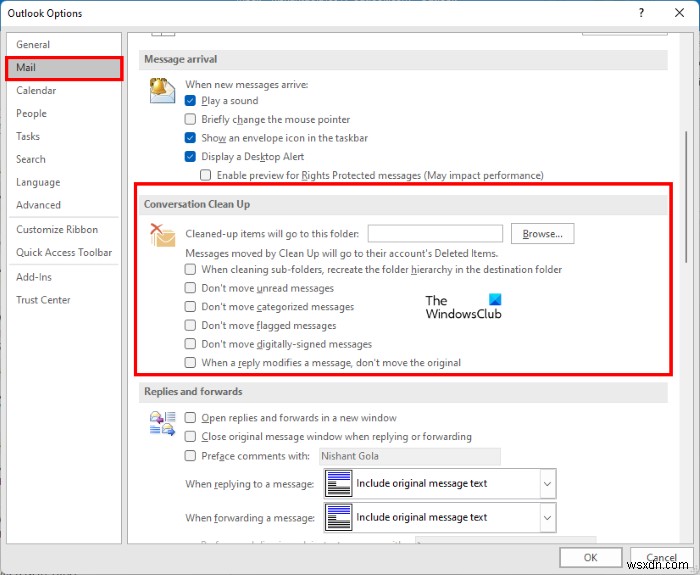The width and height of the screenshot is (700, 575).
Task: Enable preview for Rights Protected messages
Action: [205, 175]
